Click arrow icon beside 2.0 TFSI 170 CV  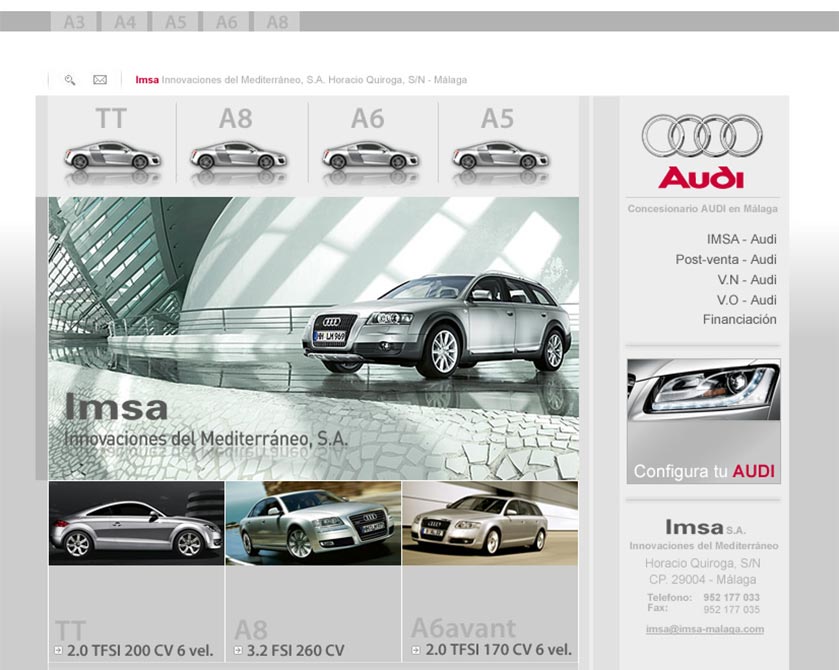415,650
